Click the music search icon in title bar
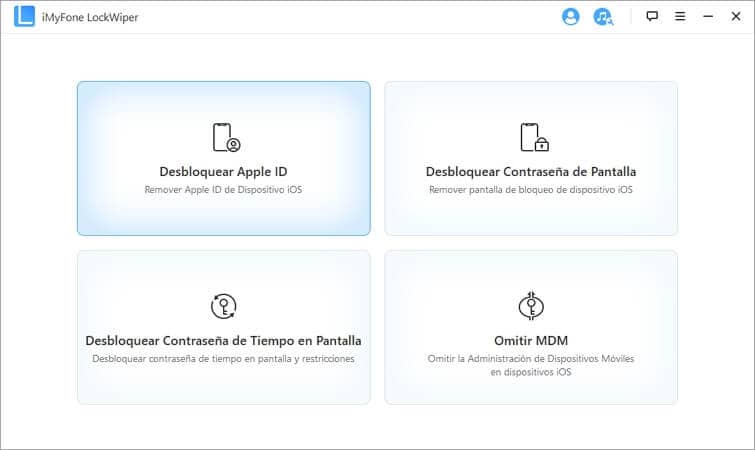This screenshot has width=755, height=450. 603,17
